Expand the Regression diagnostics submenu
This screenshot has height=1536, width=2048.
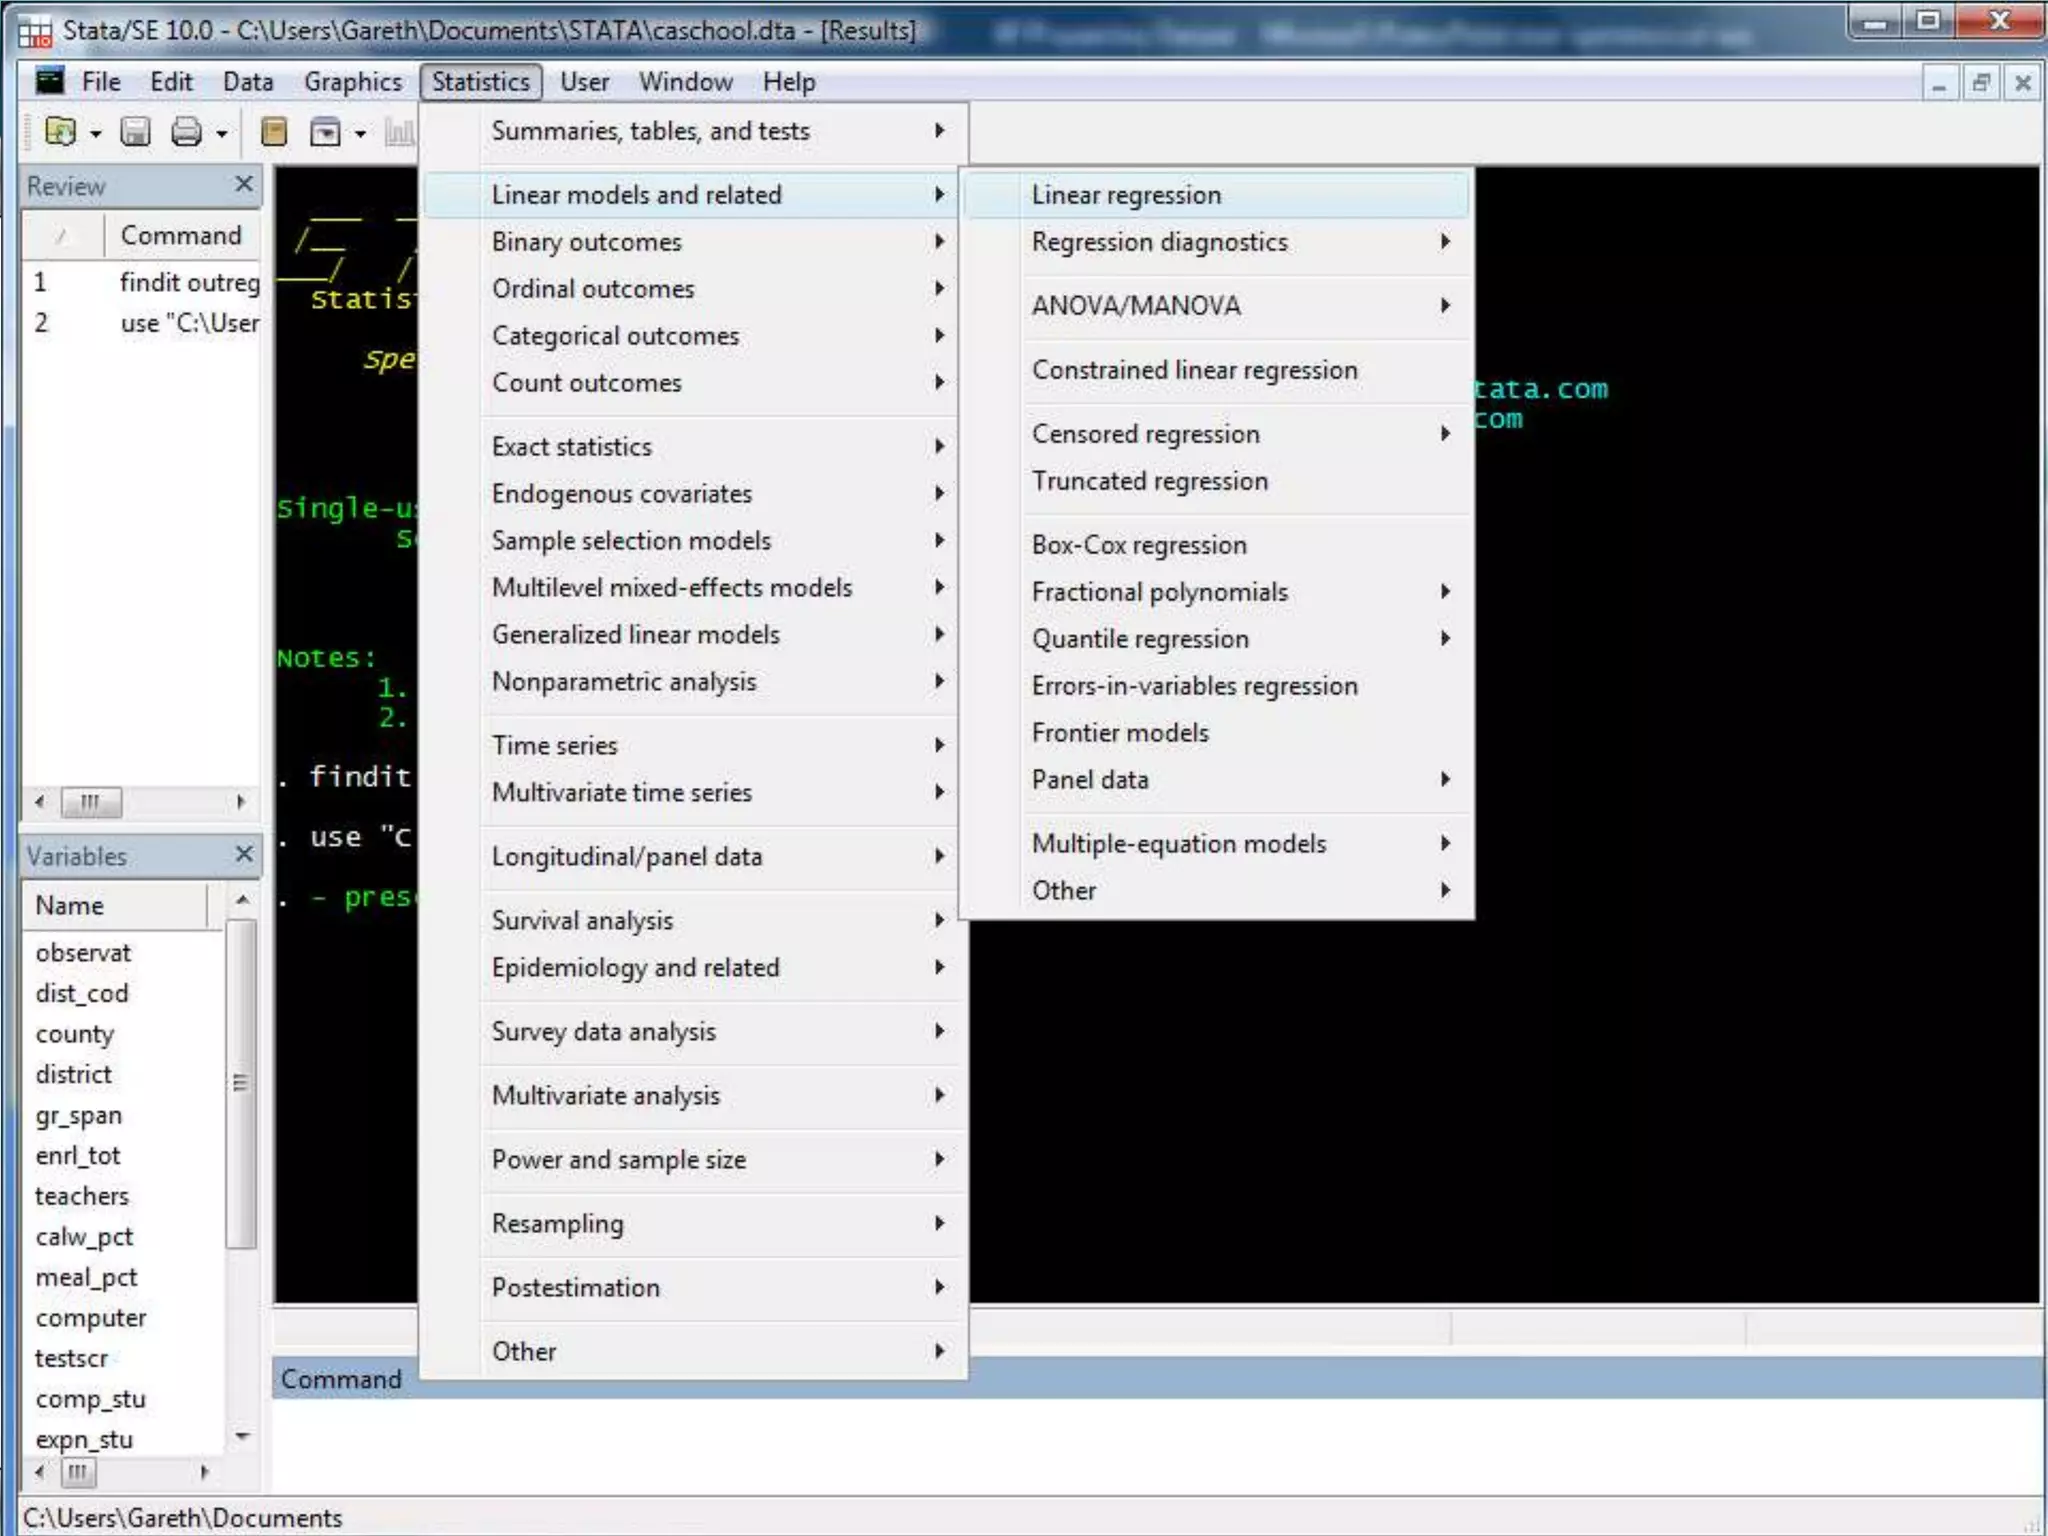point(1160,242)
